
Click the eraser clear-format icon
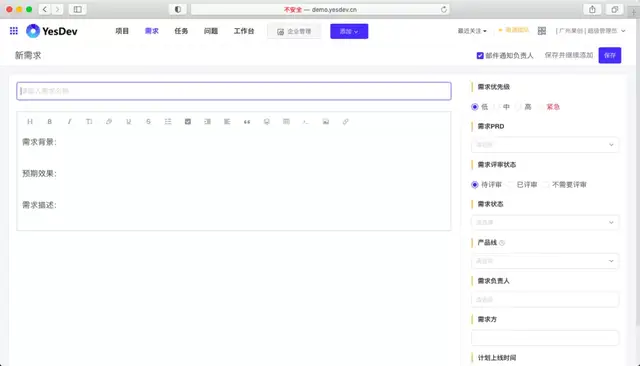pos(109,122)
